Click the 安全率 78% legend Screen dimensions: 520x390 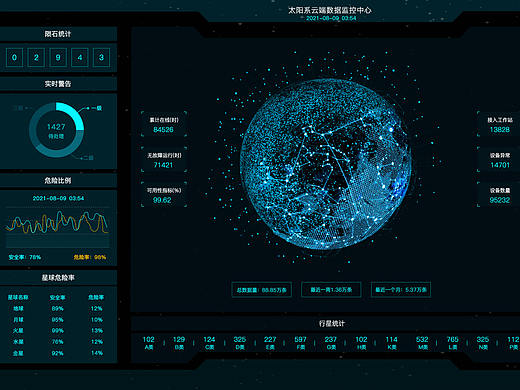[25, 257]
